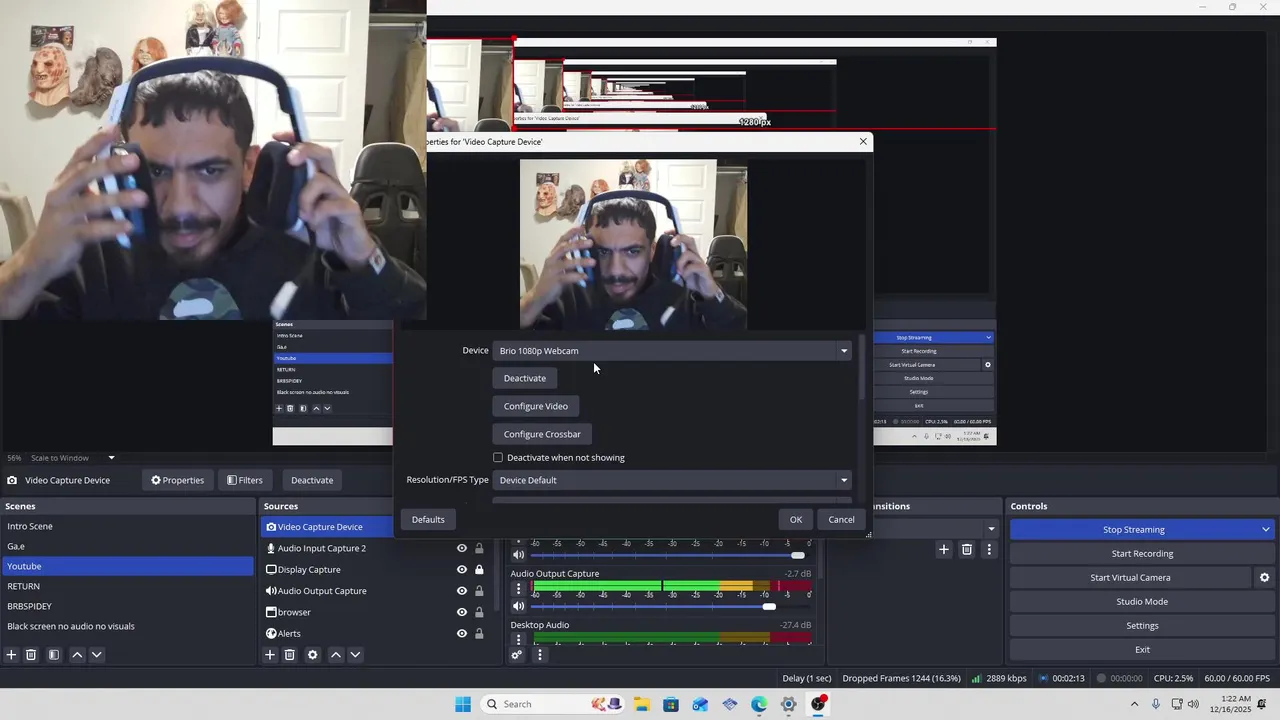Move source up arrow in Sources panel

[x=336, y=655]
